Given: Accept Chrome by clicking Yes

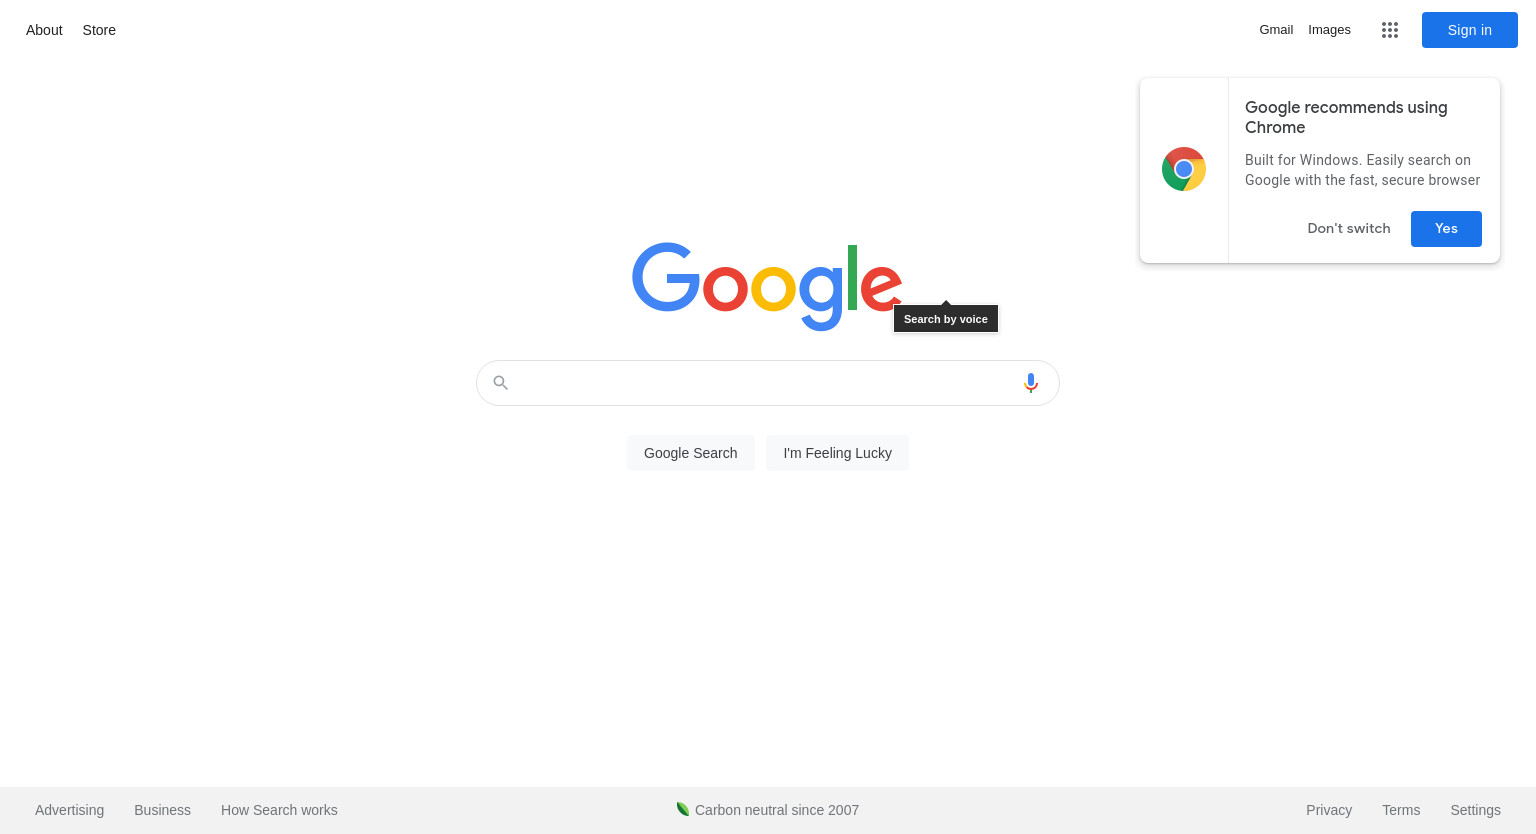Looking at the screenshot, I should coord(1446,229).
